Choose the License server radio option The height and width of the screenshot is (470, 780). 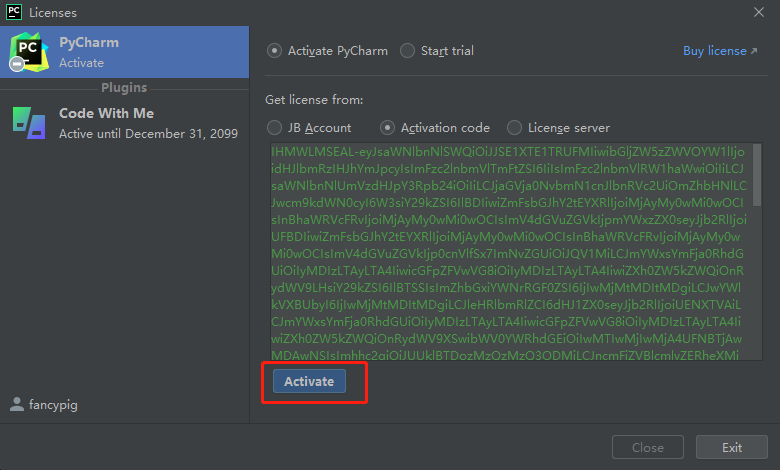[514, 128]
